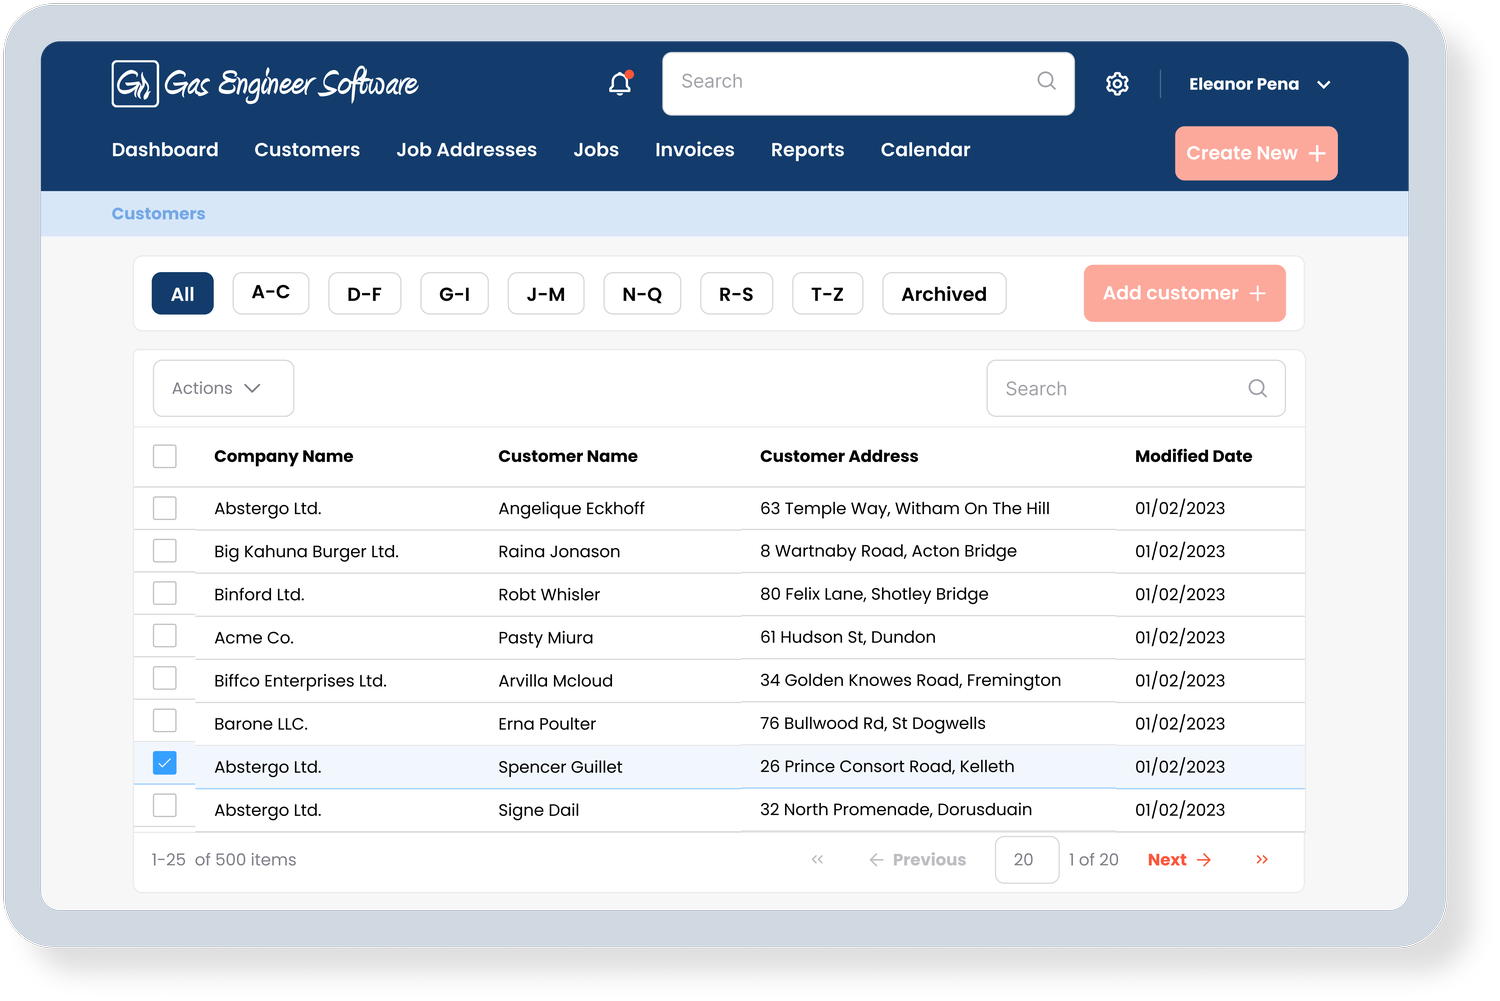Jump to the last page with double-arrow
This screenshot has width=1500, height=1001.
click(x=1262, y=860)
